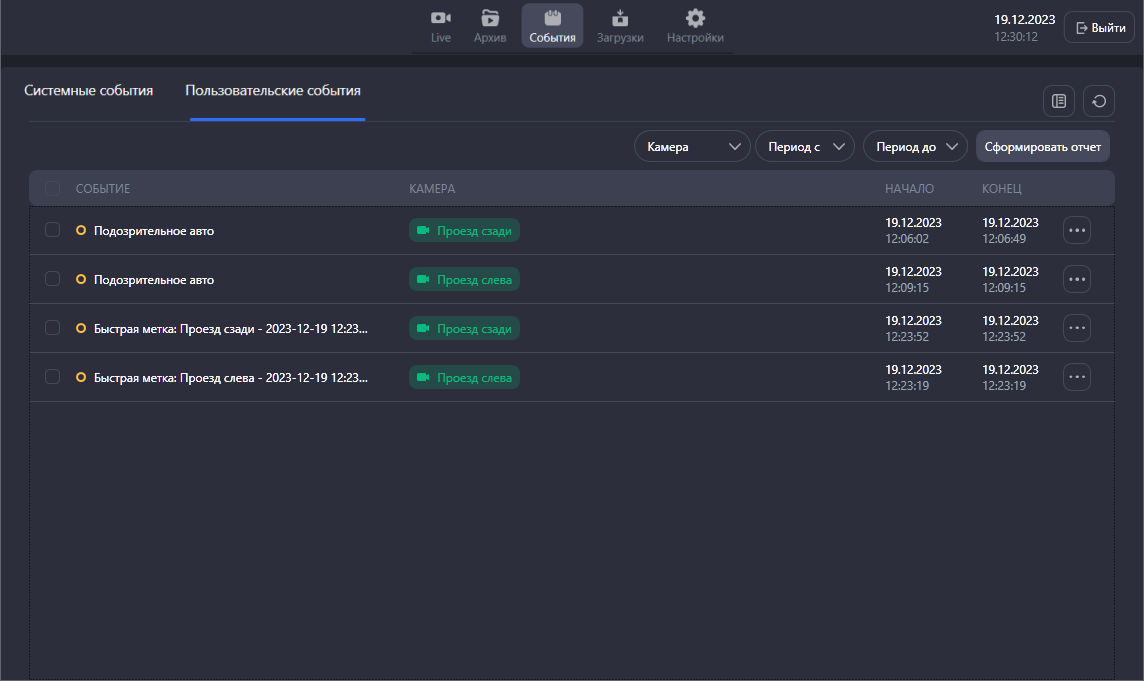Tick the select-all checkbox in table header

[x=53, y=188]
